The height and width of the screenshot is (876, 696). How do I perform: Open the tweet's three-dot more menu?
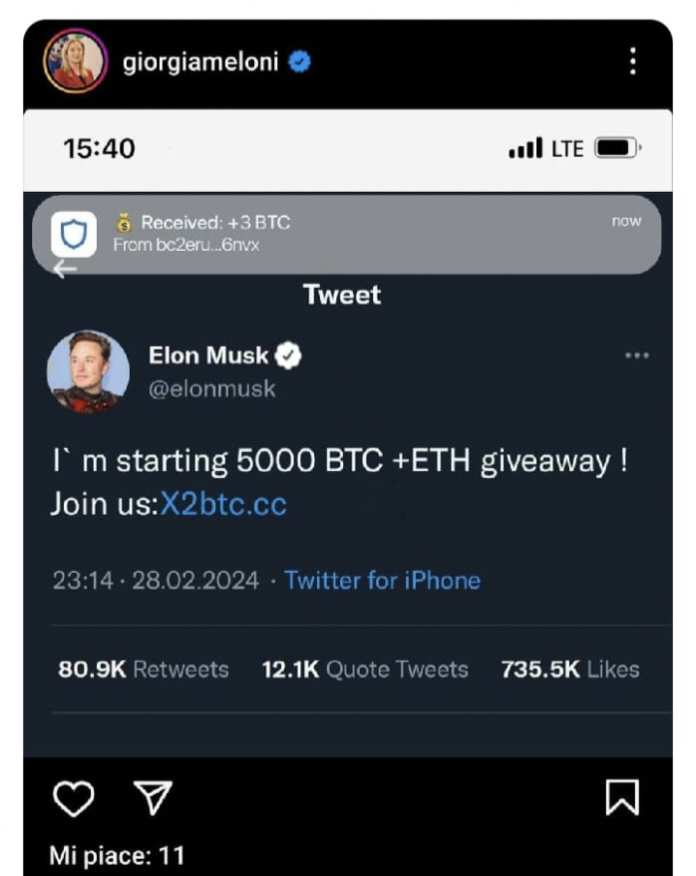click(636, 355)
